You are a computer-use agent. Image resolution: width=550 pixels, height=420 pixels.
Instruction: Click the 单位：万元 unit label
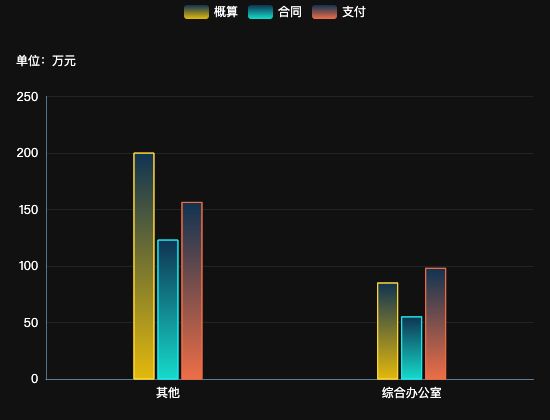click(46, 61)
